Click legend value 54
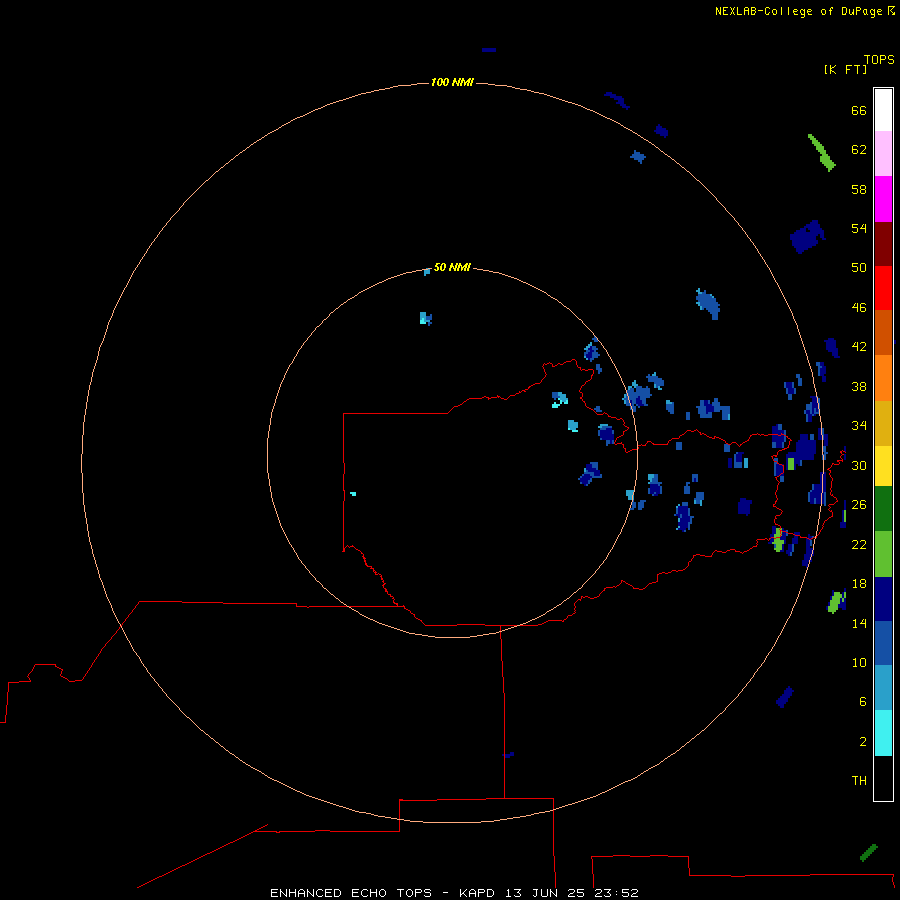 pos(859,228)
